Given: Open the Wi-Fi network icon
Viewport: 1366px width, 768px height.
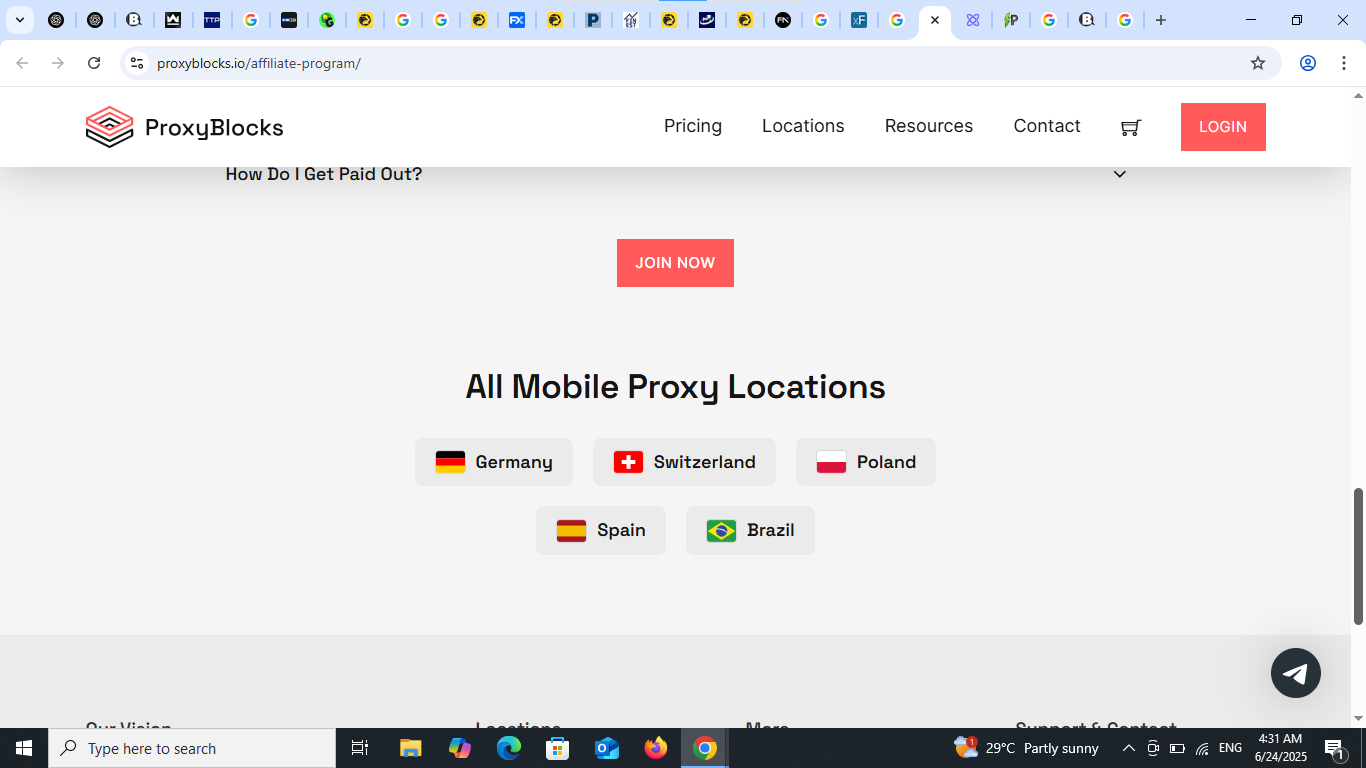Looking at the screenshot, I should pyautogui.click(x=1202, y=748).
